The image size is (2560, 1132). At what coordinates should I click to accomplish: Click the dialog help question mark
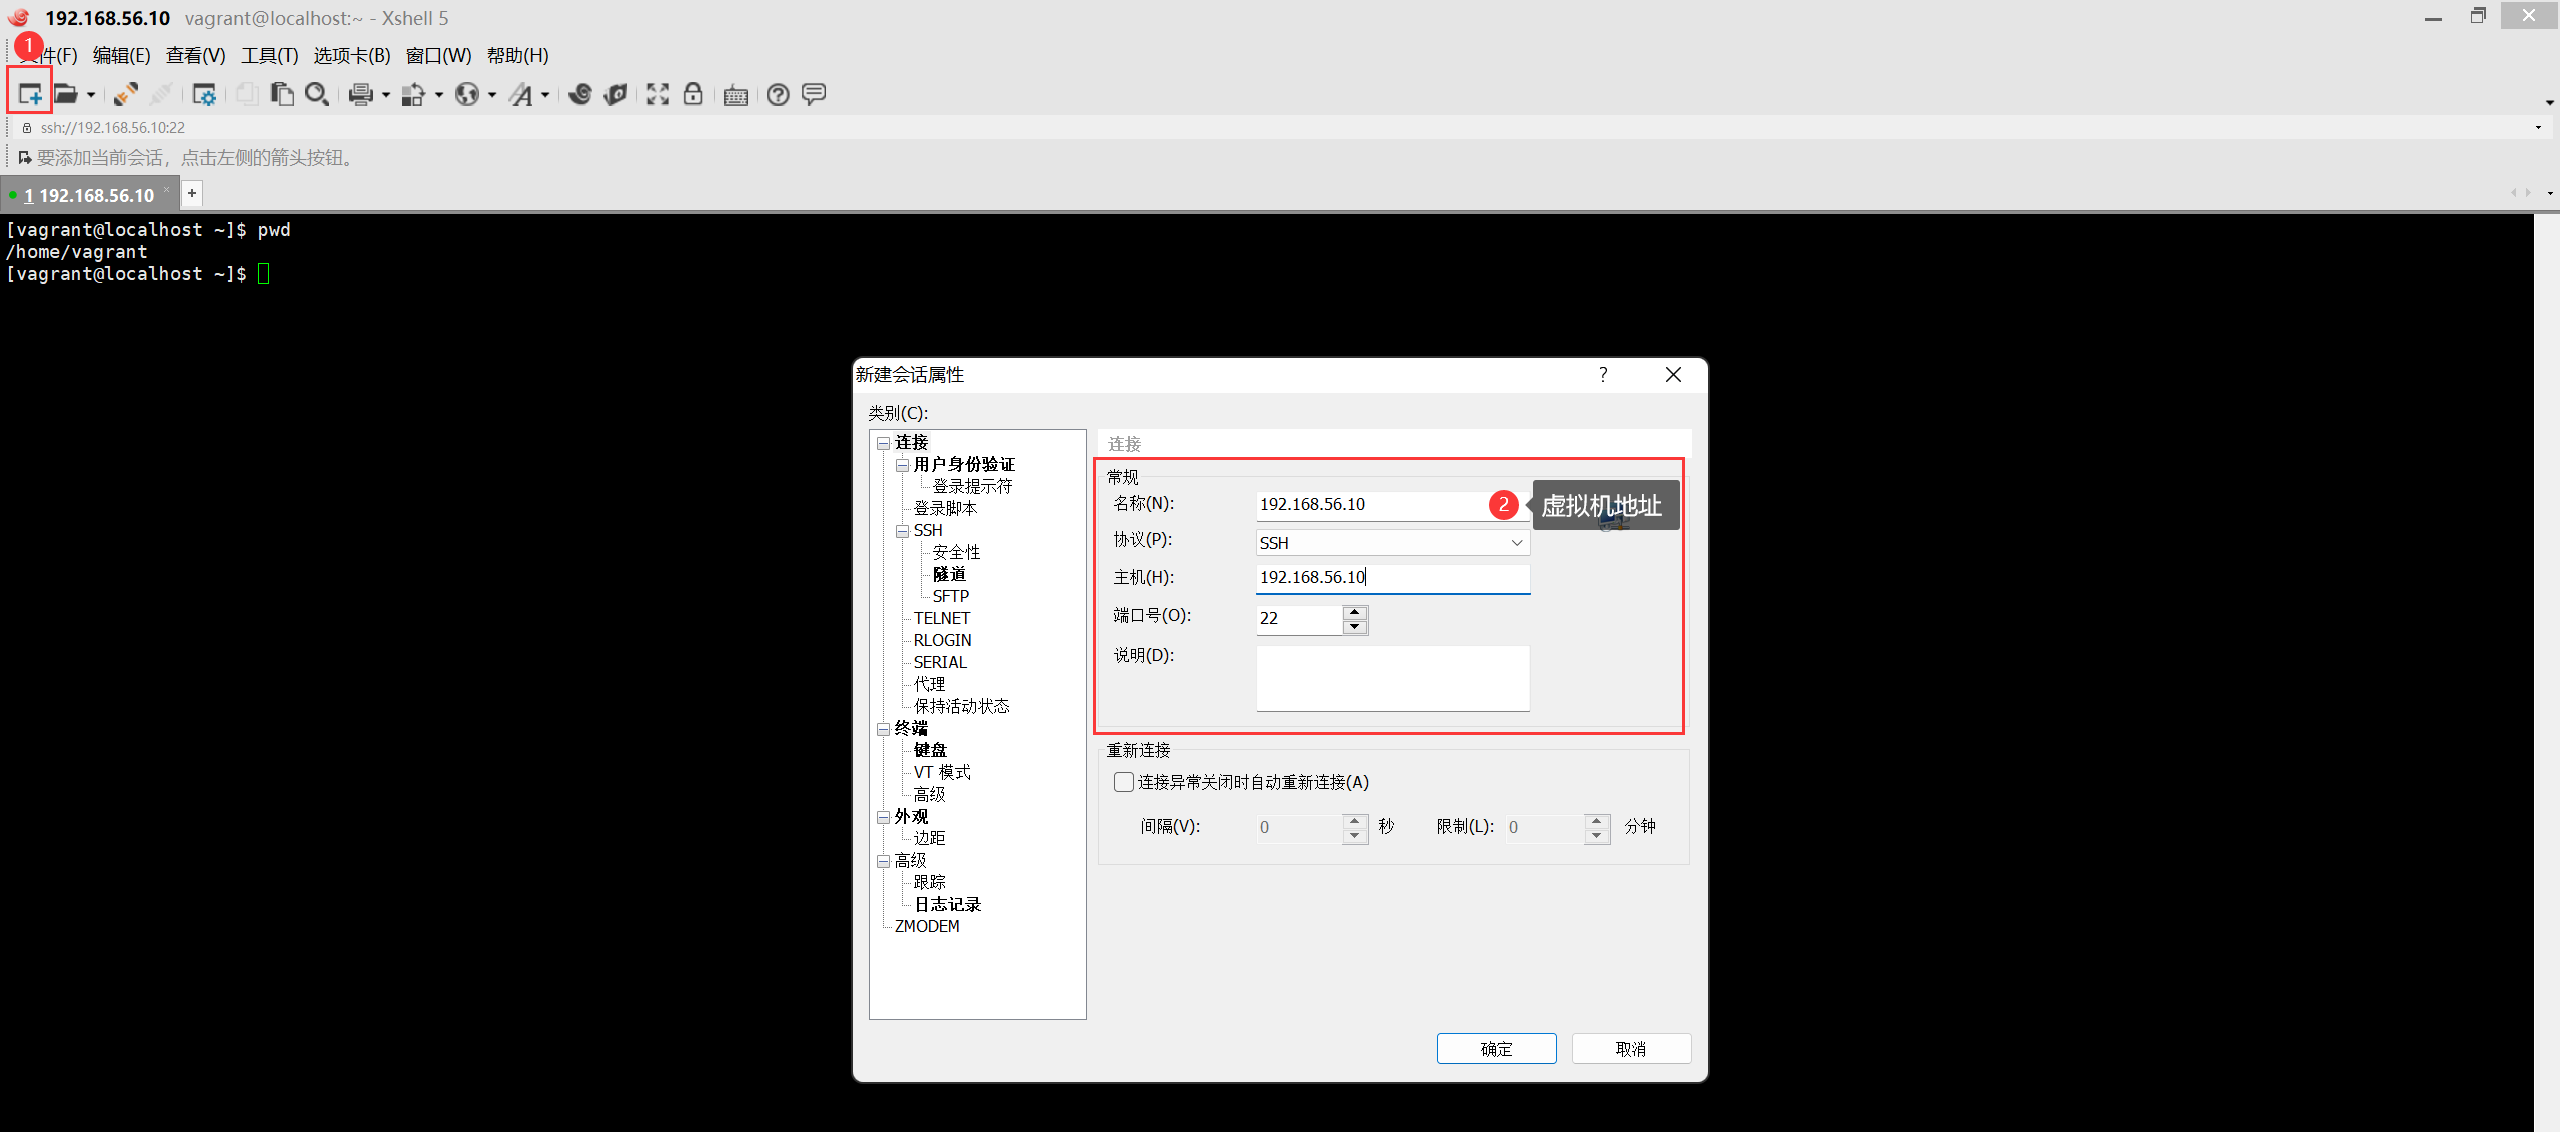pos(1603,374)
